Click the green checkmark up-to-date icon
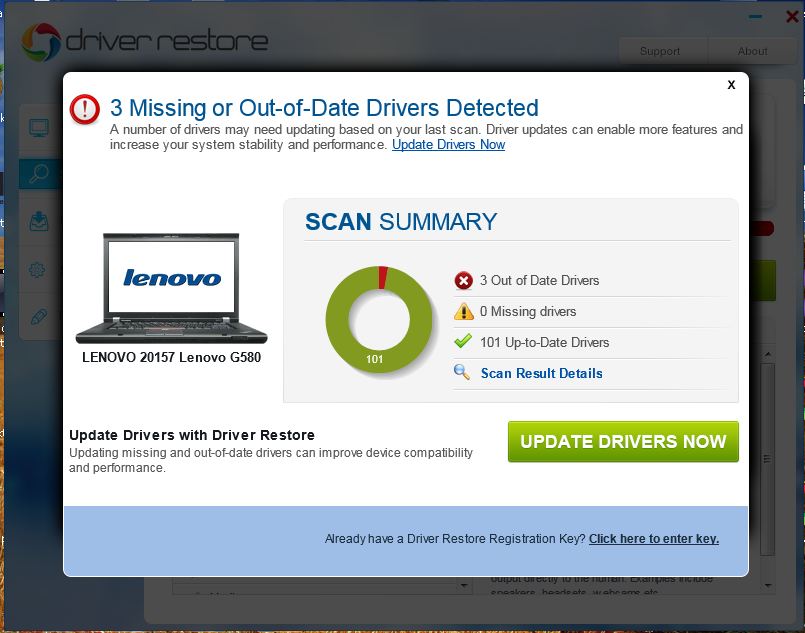805x633 pixels. coord(463,341)
